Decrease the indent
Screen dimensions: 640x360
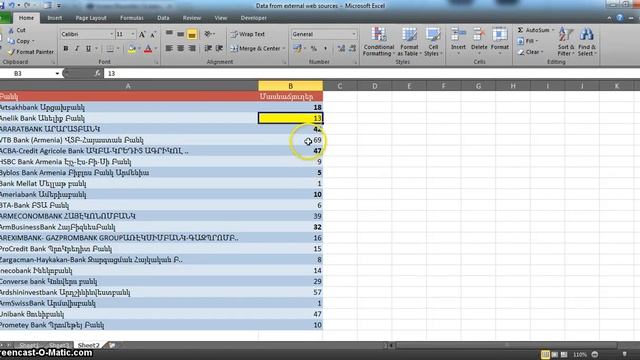click(208, 49)
